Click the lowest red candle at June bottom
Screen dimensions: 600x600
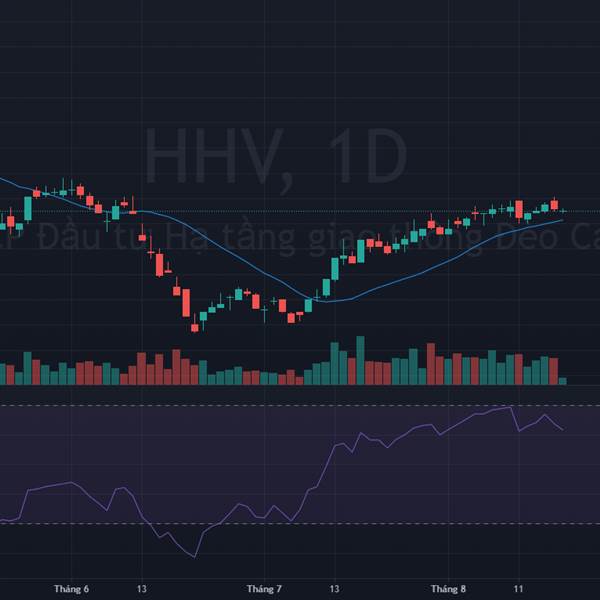195,328
